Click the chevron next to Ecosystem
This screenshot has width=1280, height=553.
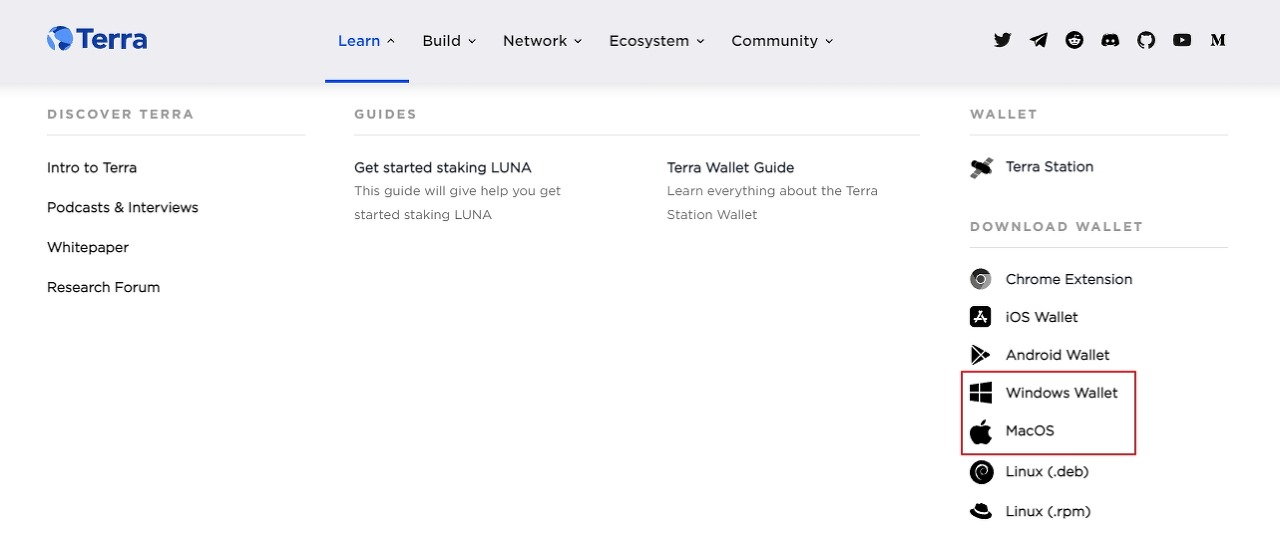tap(700, 41)
